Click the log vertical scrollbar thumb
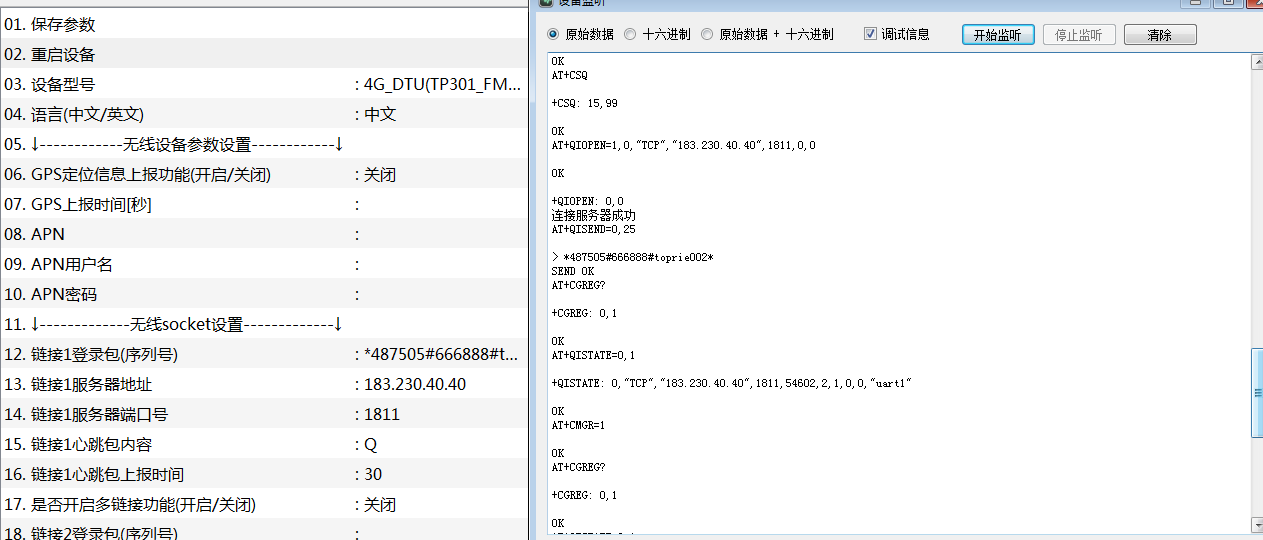1263x540 pixels. click(x=1257, y=392)
